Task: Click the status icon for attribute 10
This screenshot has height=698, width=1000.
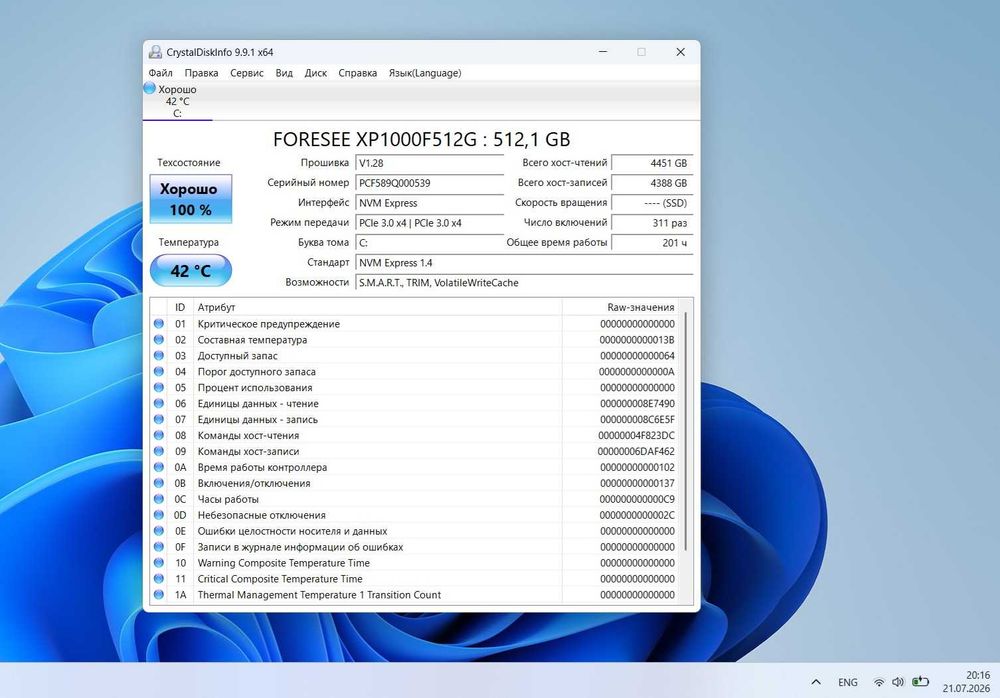Action: tap(159, 563)
